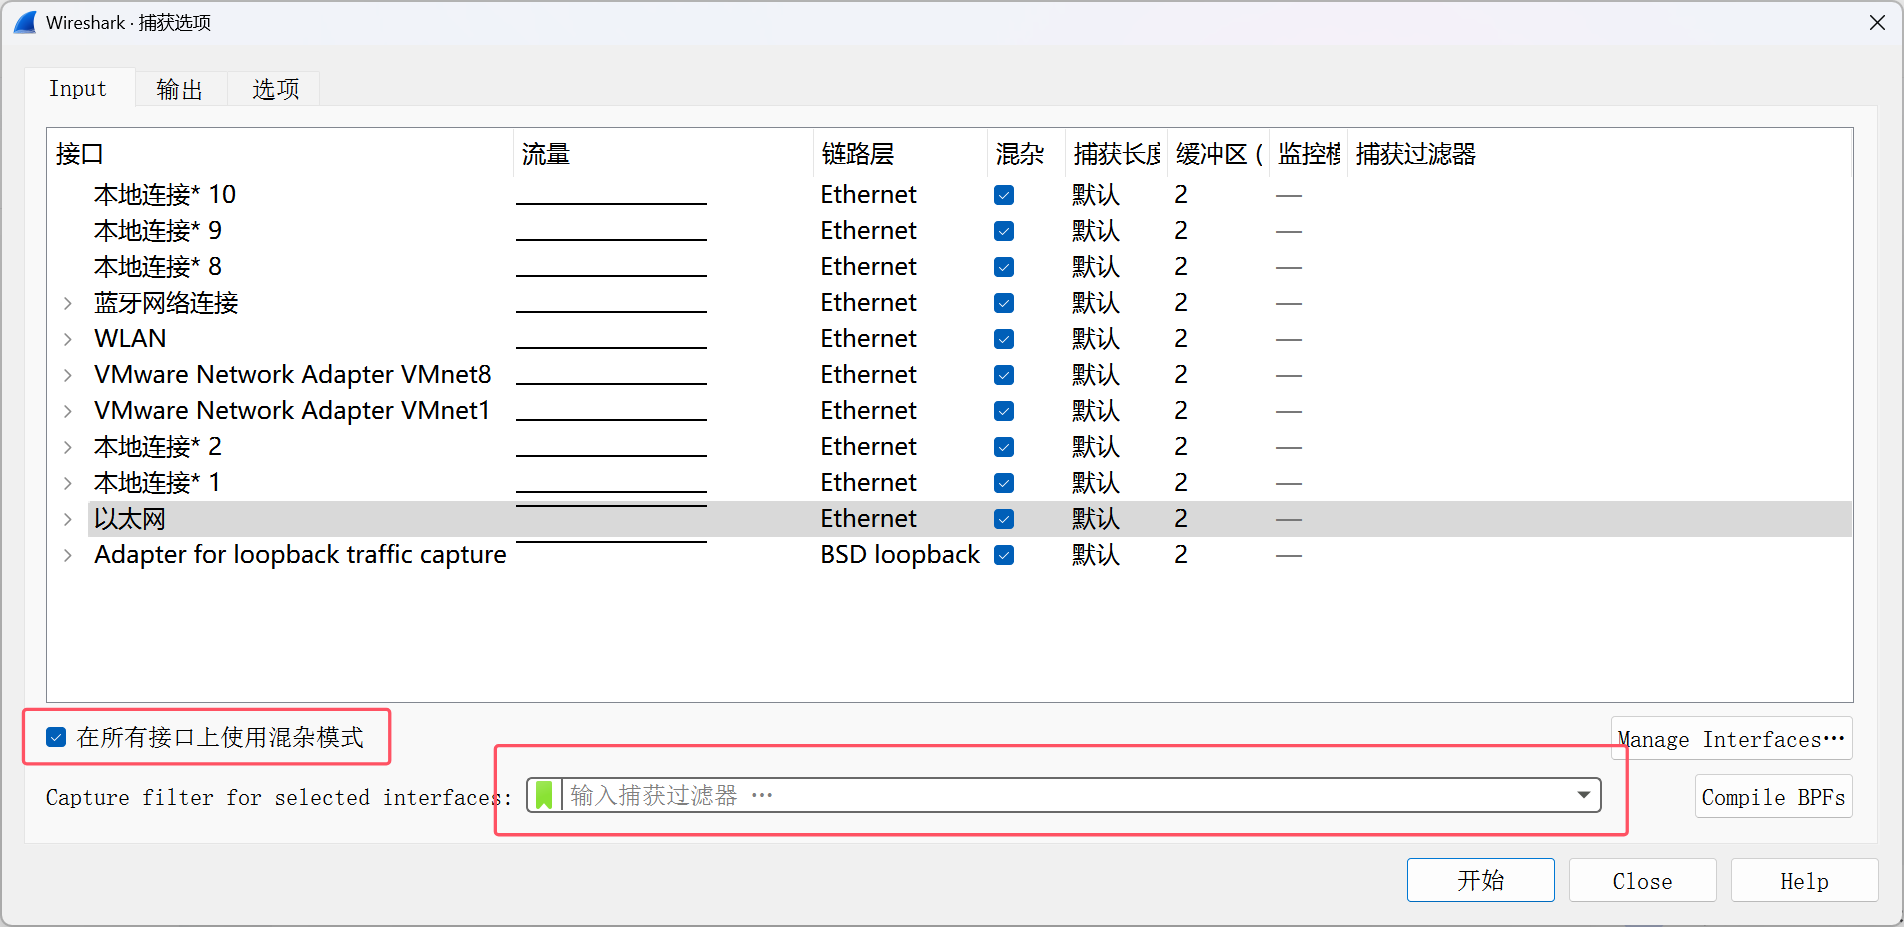Open Manage Interfaces dialog
Viewport: 1904px width, 927px height.
(1731, 739)
